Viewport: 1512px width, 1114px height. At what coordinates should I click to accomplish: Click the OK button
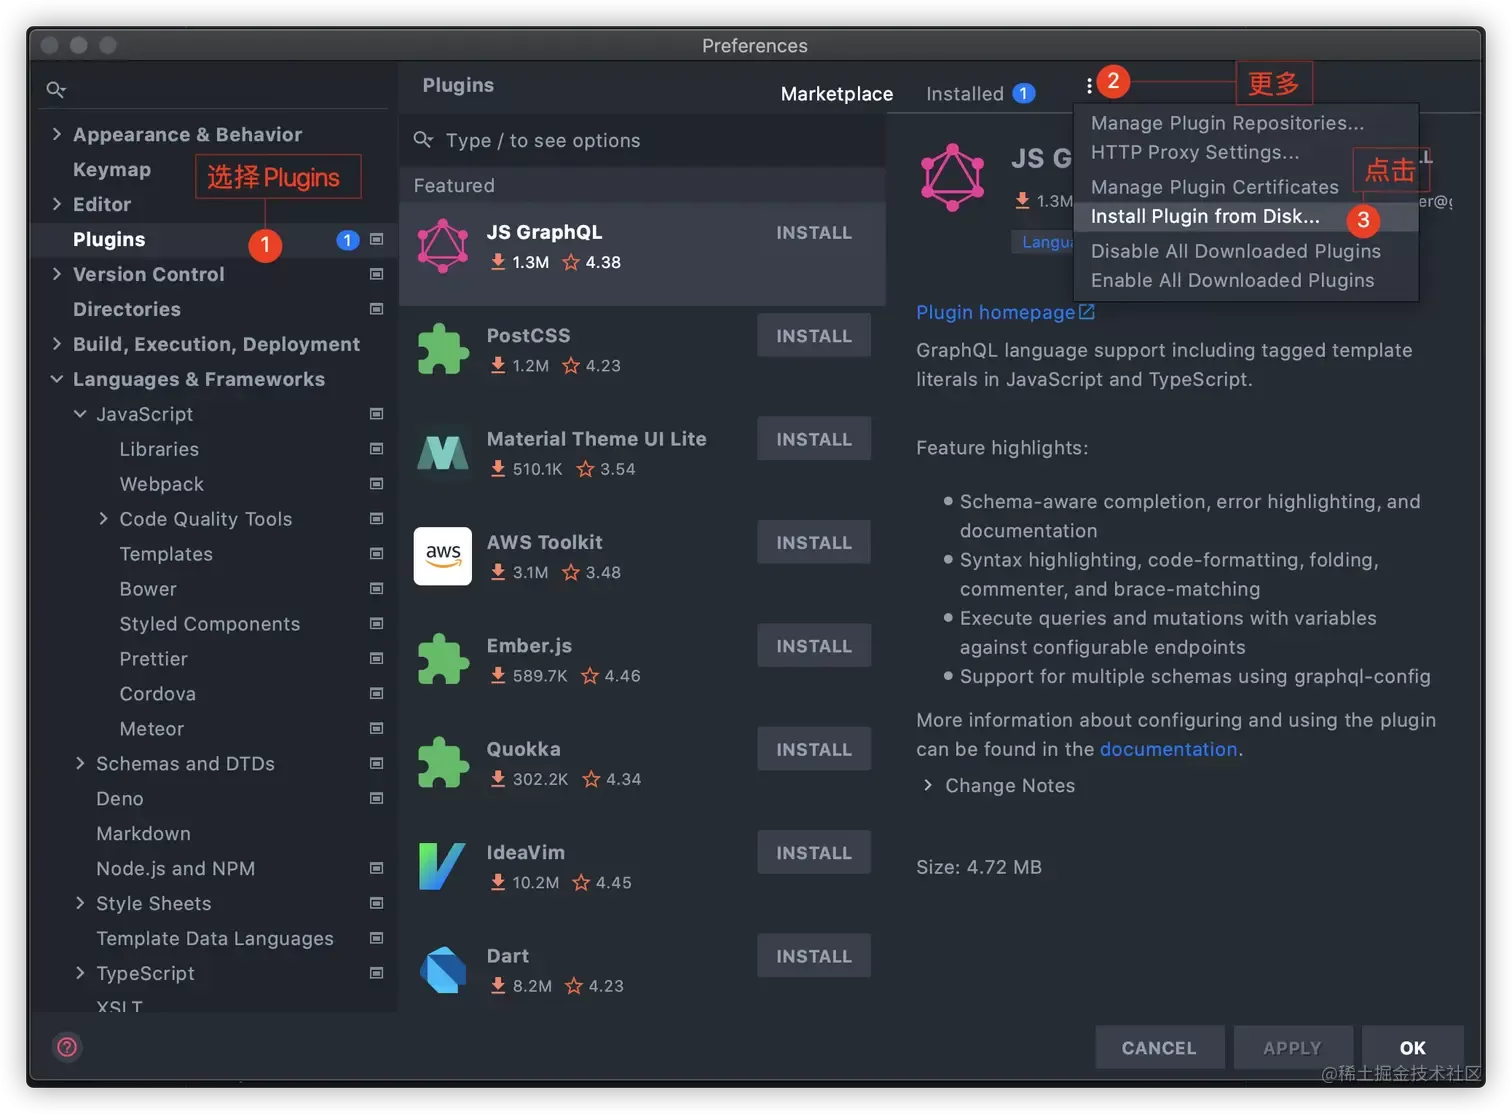tap(1412, 1048)
